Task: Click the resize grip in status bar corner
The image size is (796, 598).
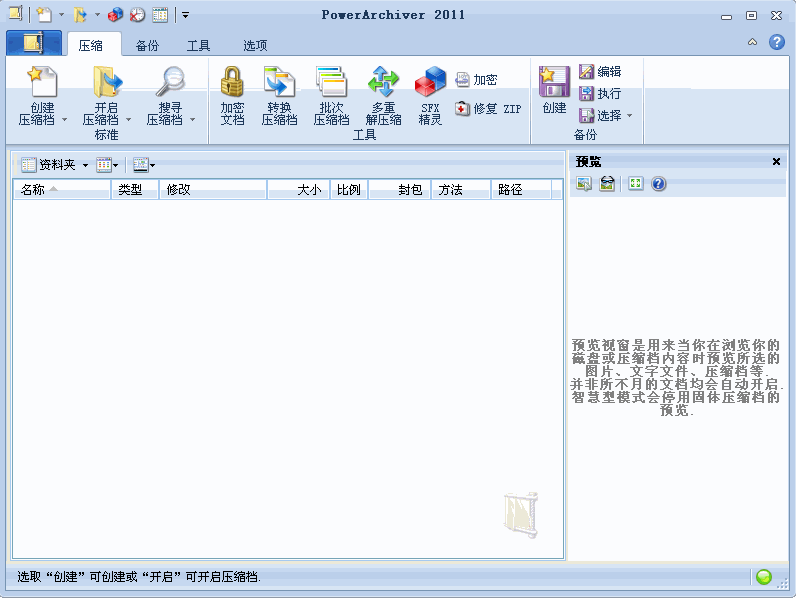Action: (x=782, y=583)
